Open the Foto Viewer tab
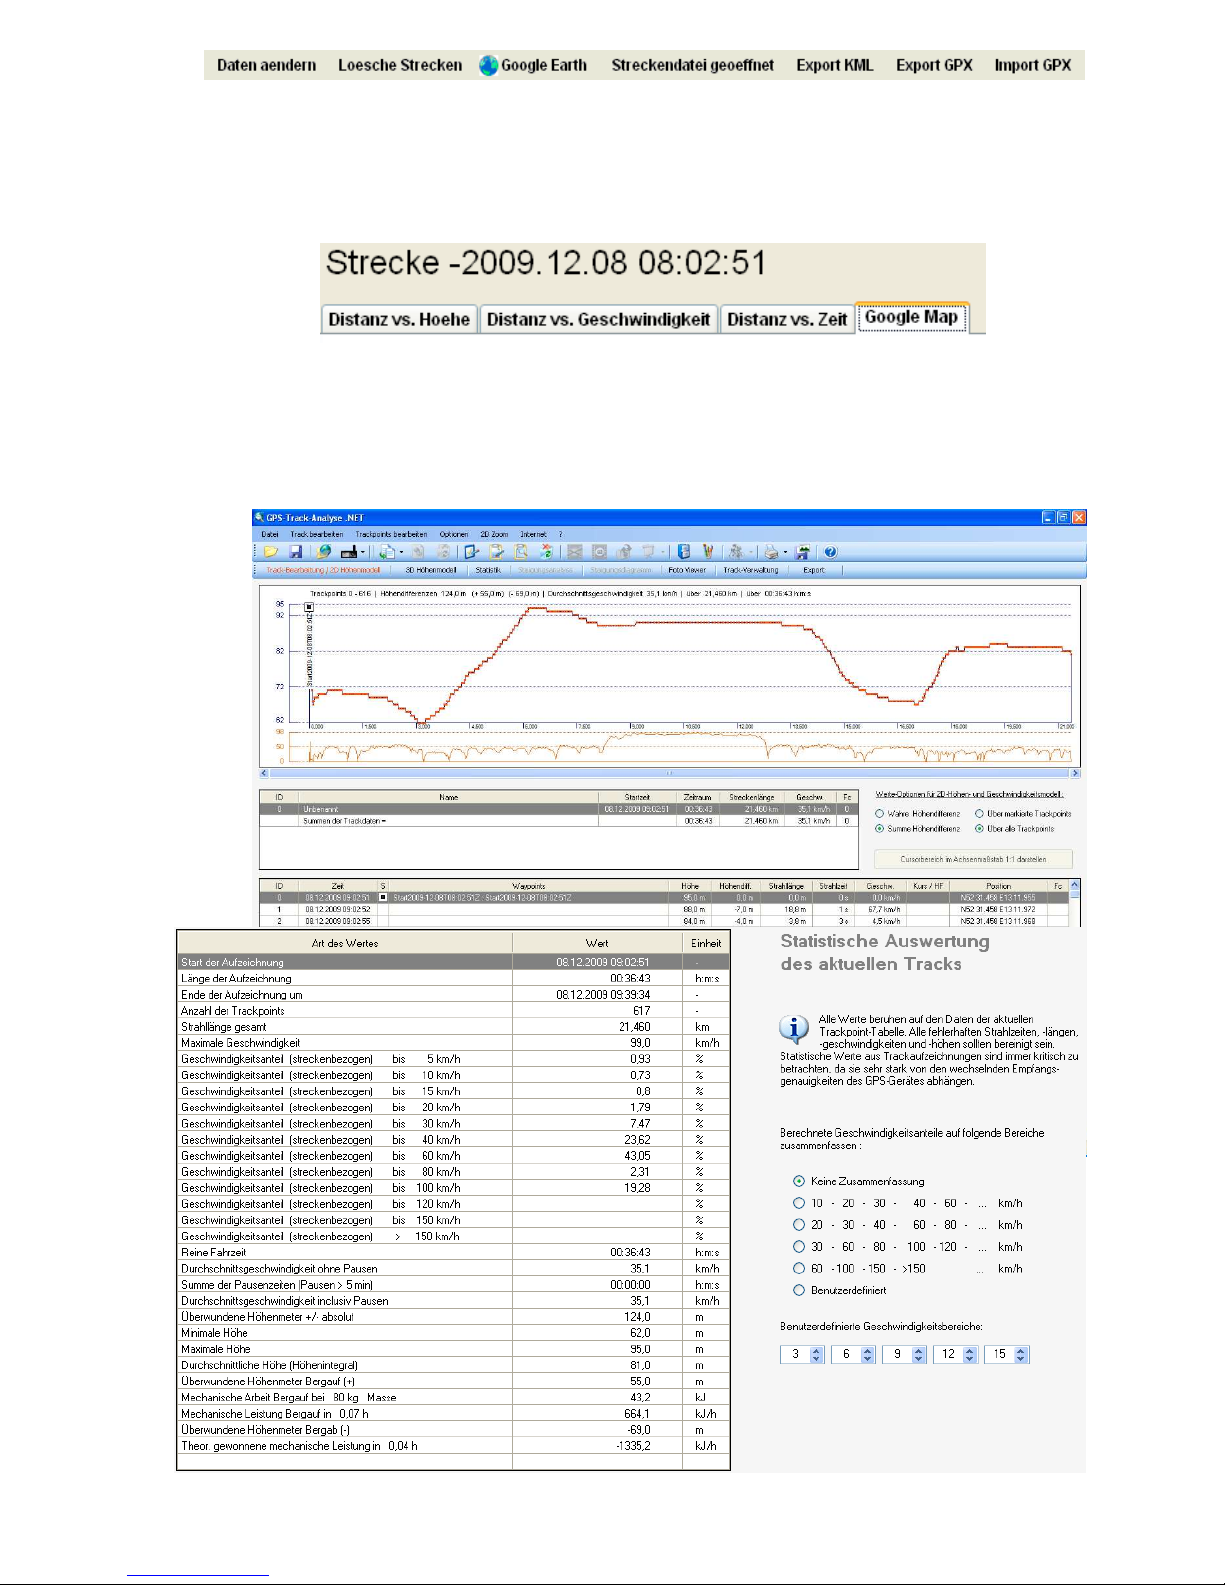This screenshot has width=1225, height=1585. pyautogui.click(x=687, y=570)
